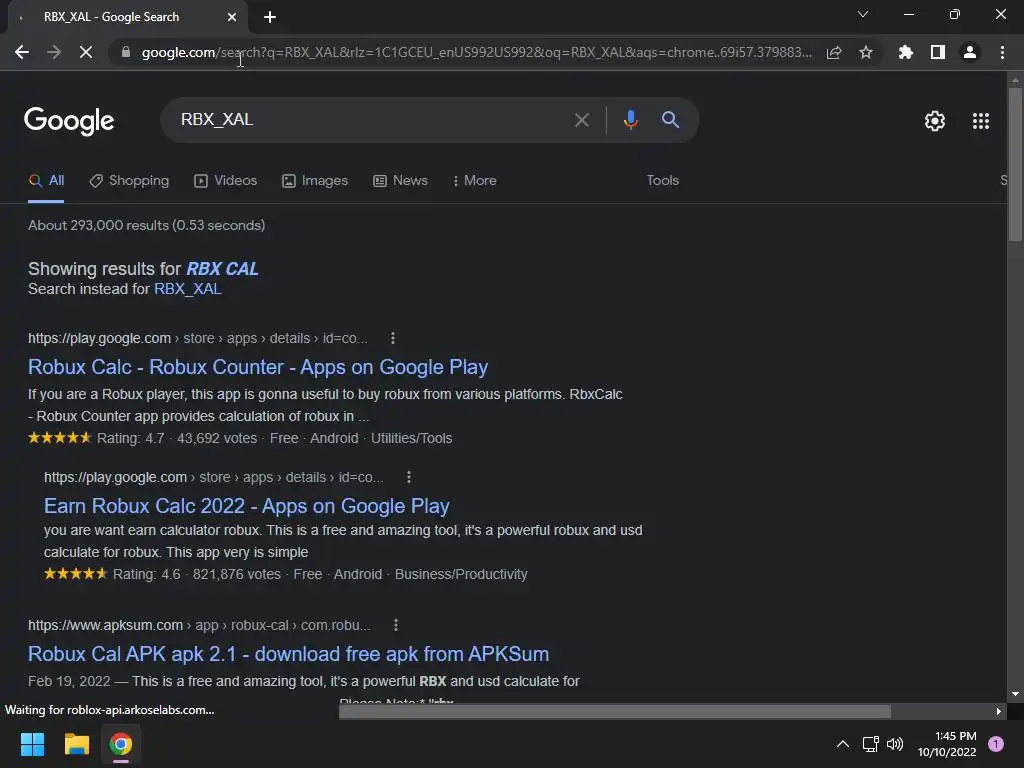Viewport: 1024px width, 768px height.
Task: Open the tab search dropdown
Action: point(863,14)
